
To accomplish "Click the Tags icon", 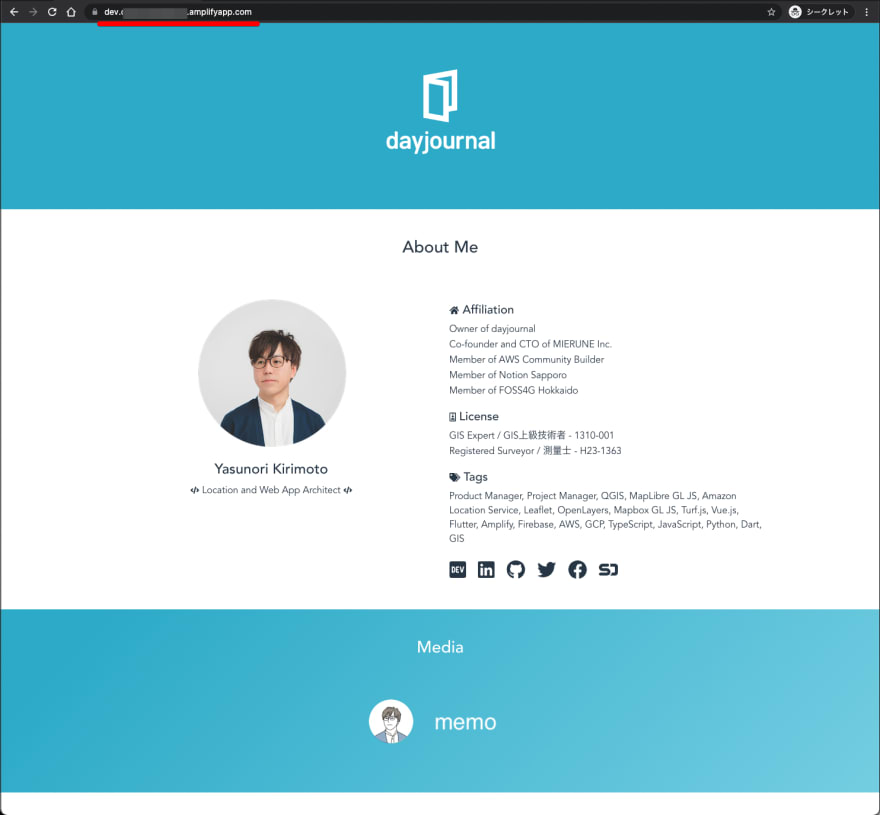I will [455, 477].
